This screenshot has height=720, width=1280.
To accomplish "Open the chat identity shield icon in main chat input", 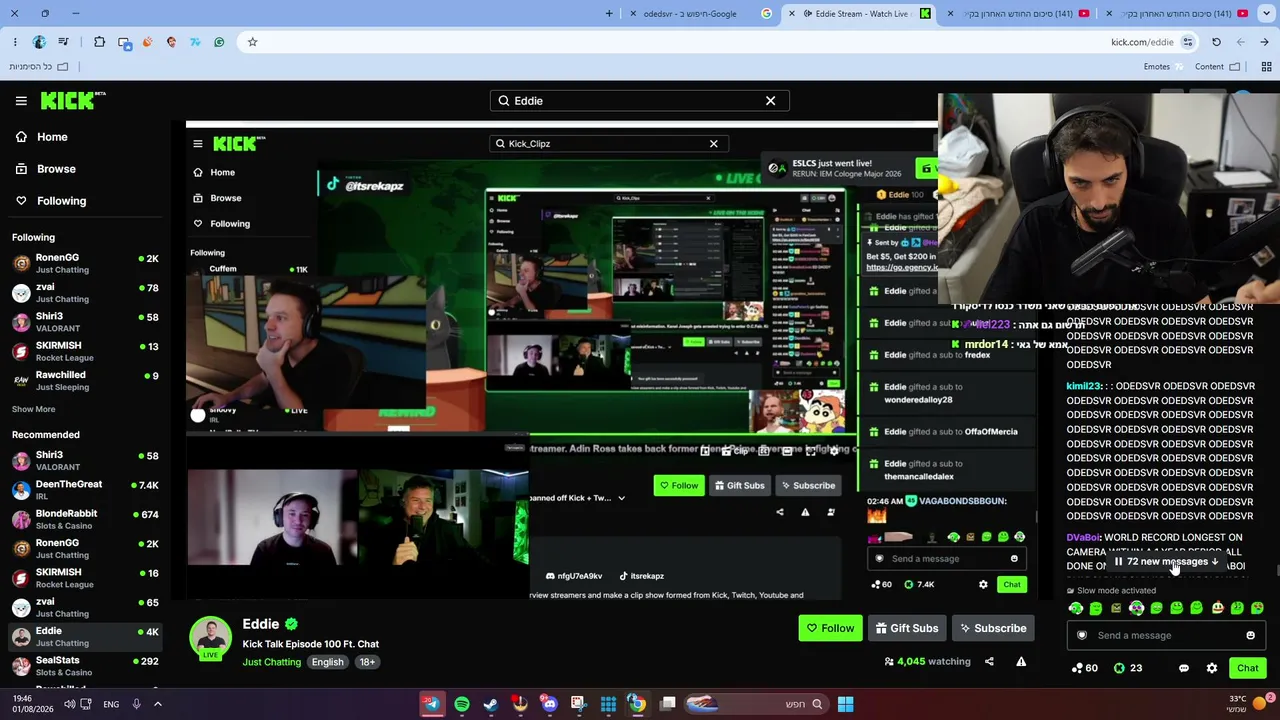I will point(1082,635).
